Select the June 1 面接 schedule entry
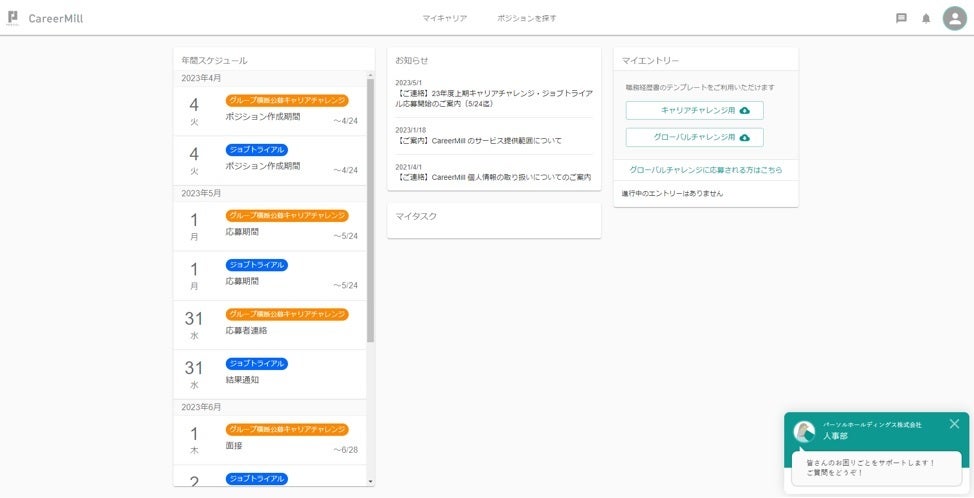This screenshot has width=974, height=498. (x=268, y=439)
